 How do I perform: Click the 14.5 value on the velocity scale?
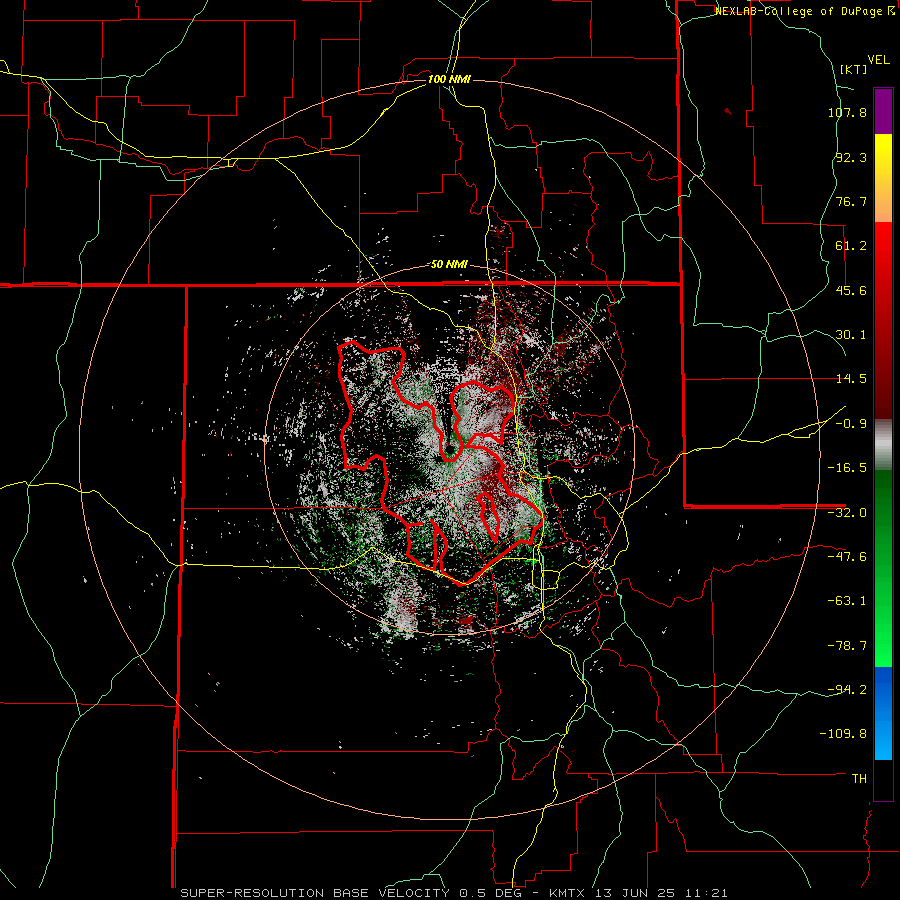[851, 379]
